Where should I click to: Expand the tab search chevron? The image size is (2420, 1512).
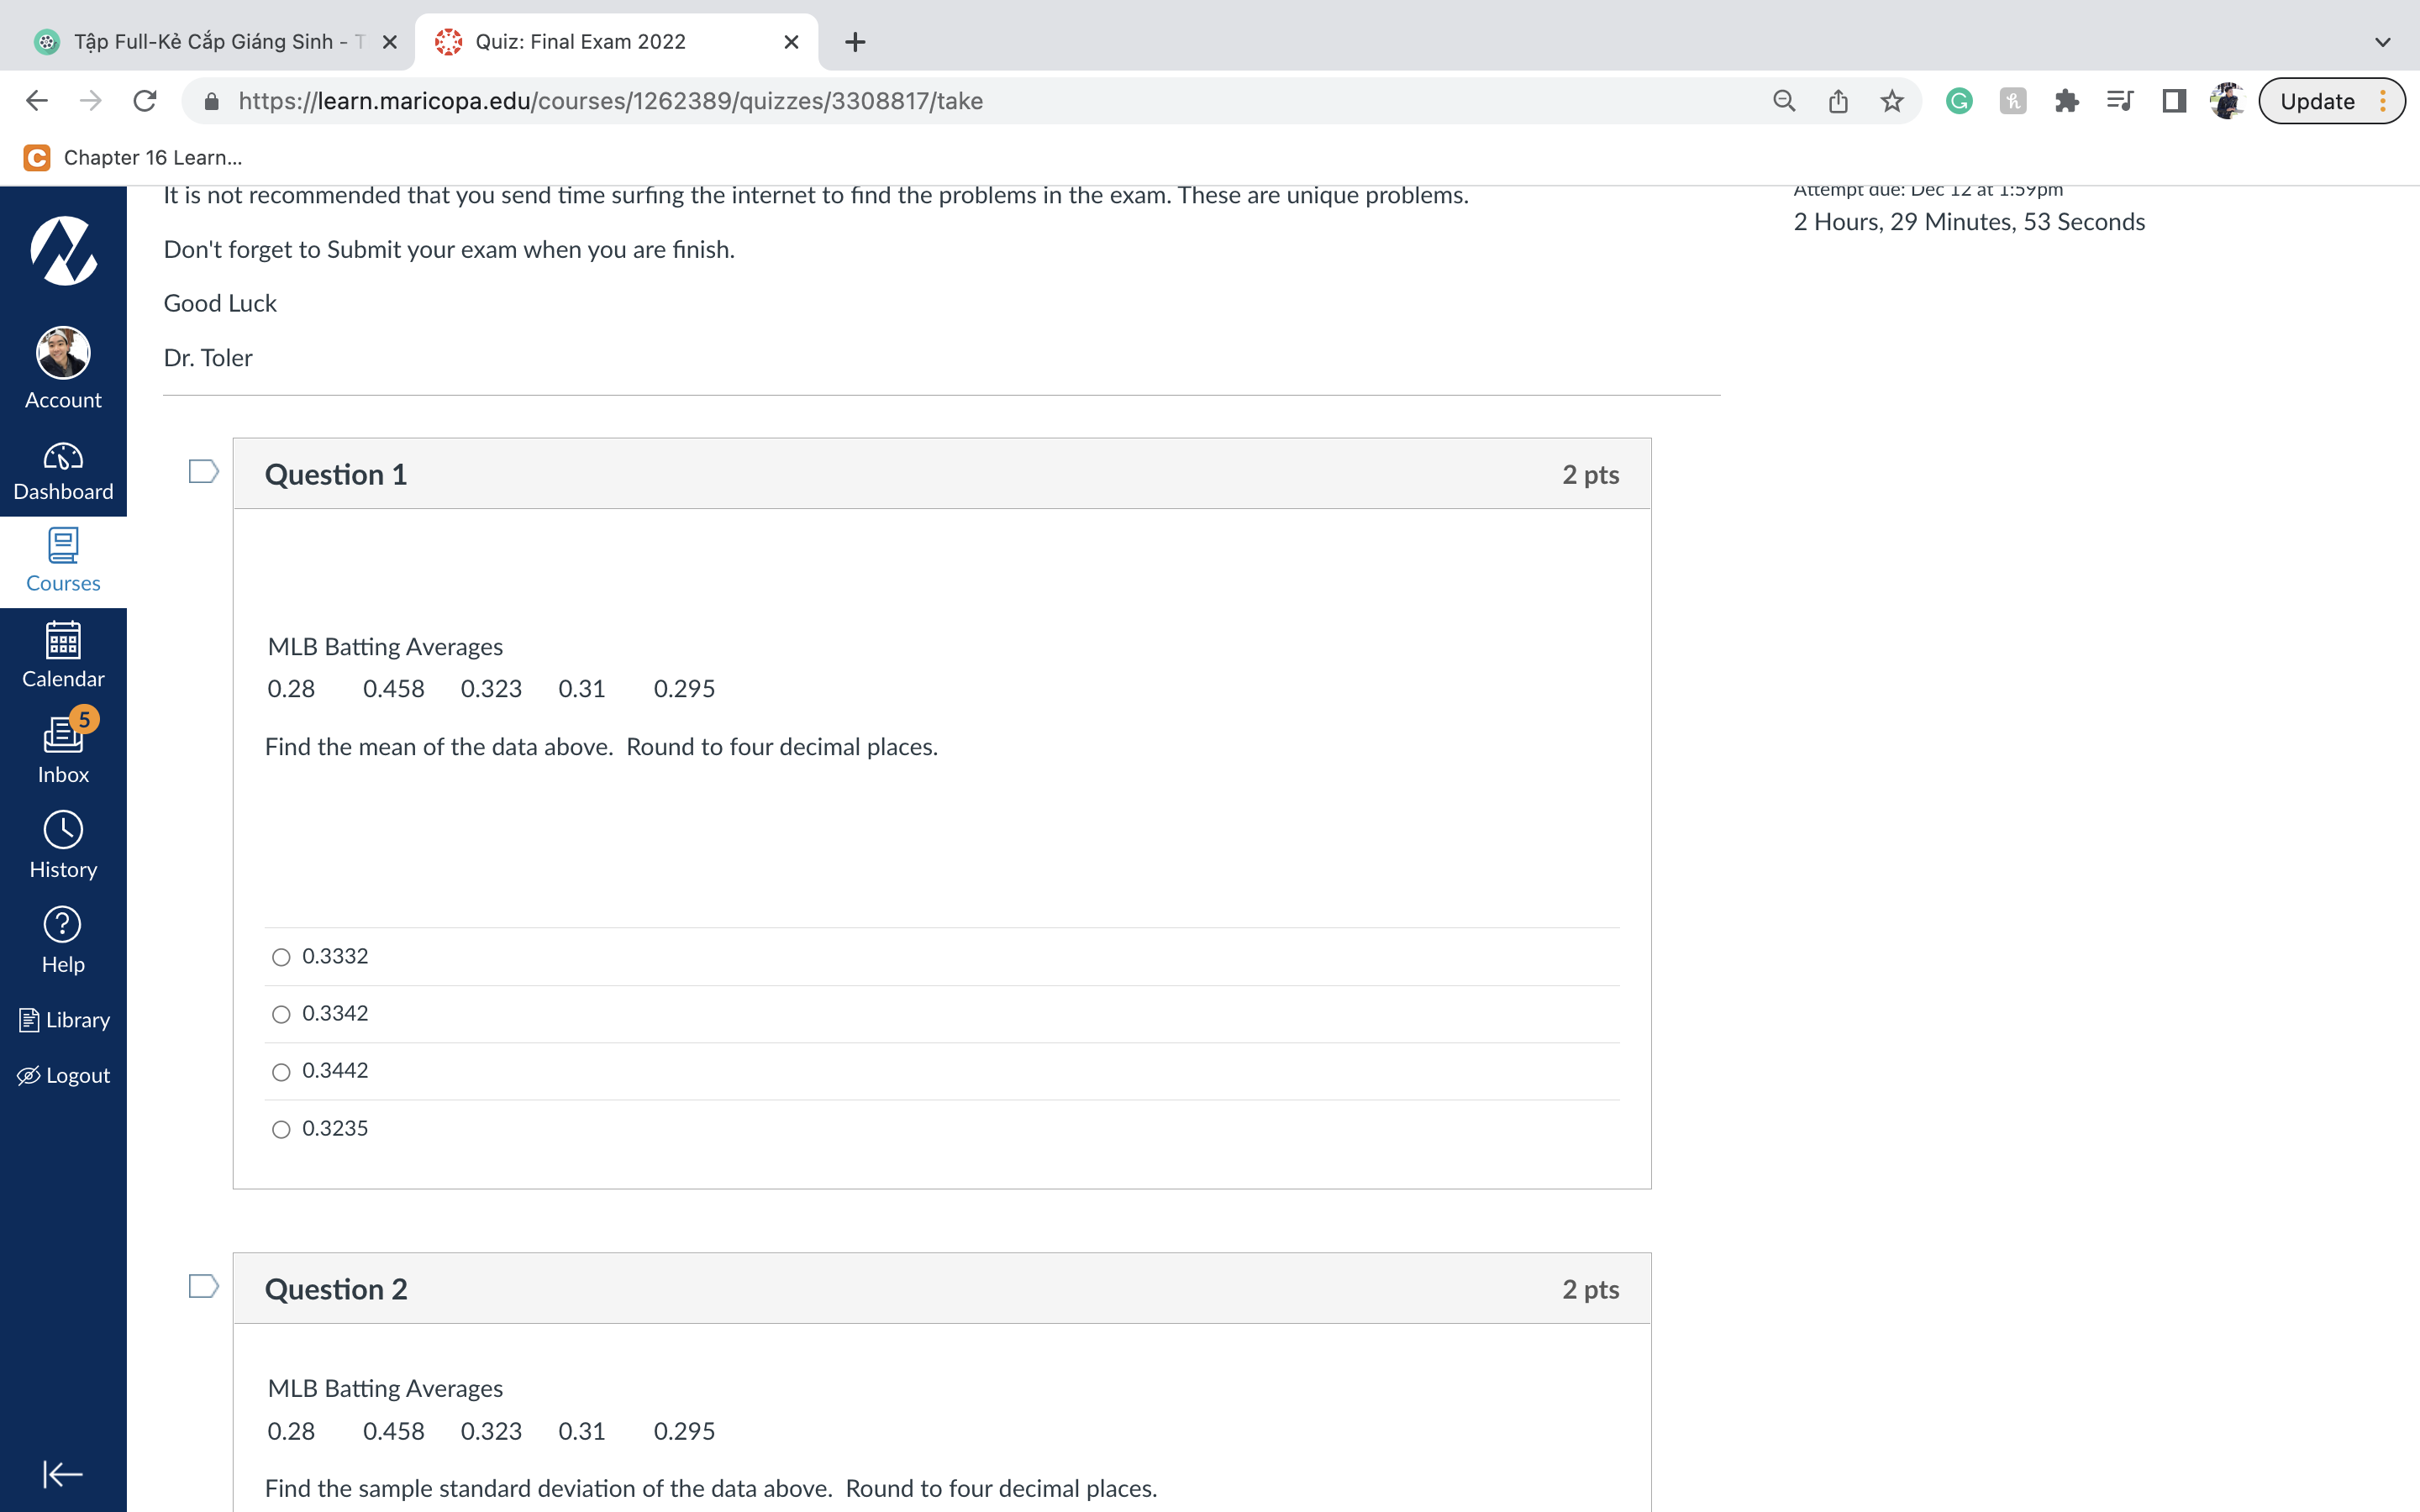(x=2382, y=42)
